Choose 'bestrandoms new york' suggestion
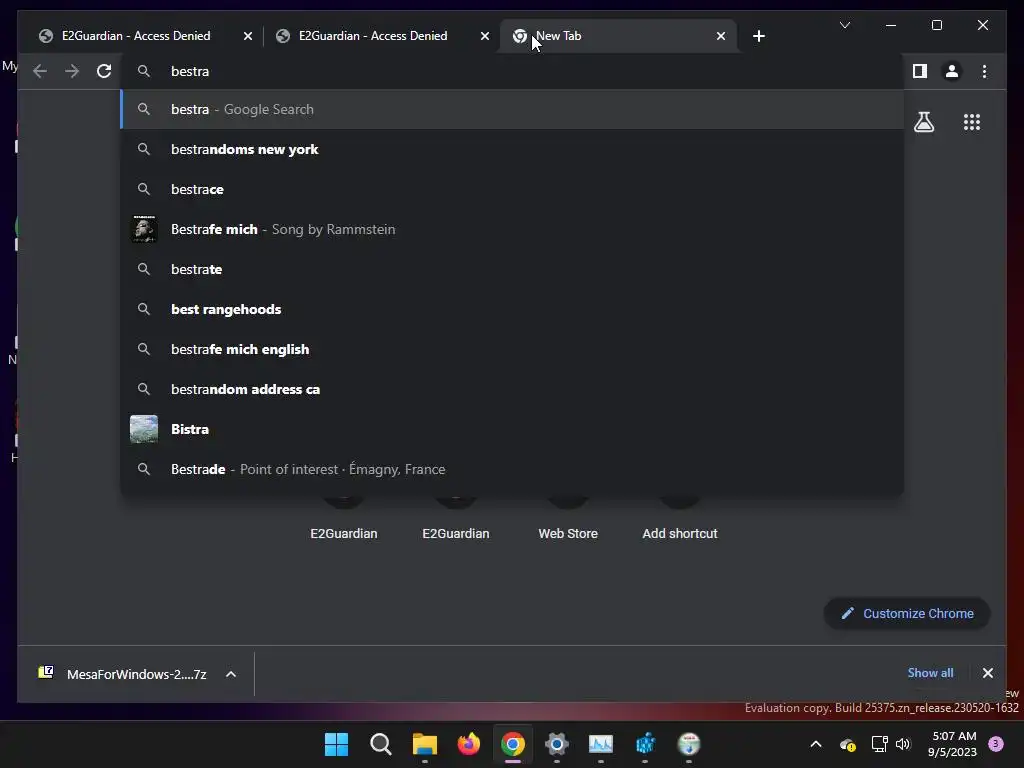The image size is (1024, 768). click(513, 149)
